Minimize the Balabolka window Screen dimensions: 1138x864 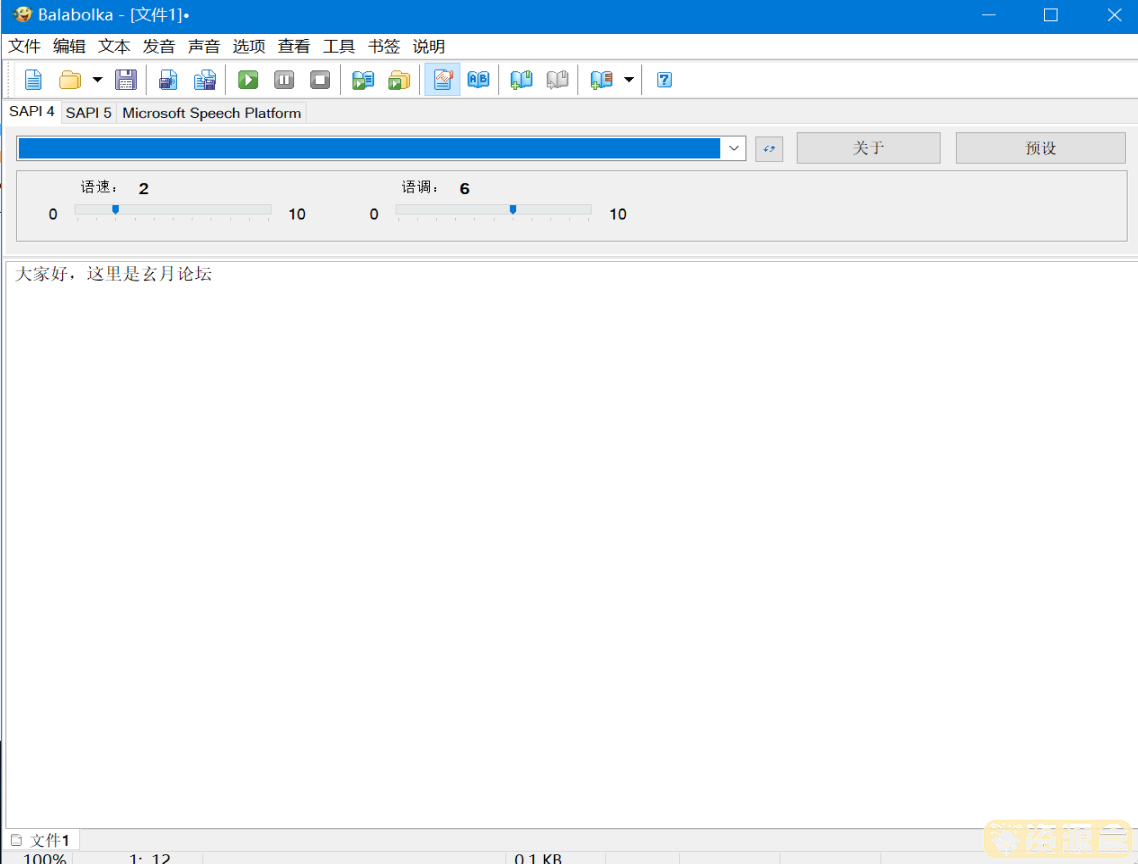point(988,15)
